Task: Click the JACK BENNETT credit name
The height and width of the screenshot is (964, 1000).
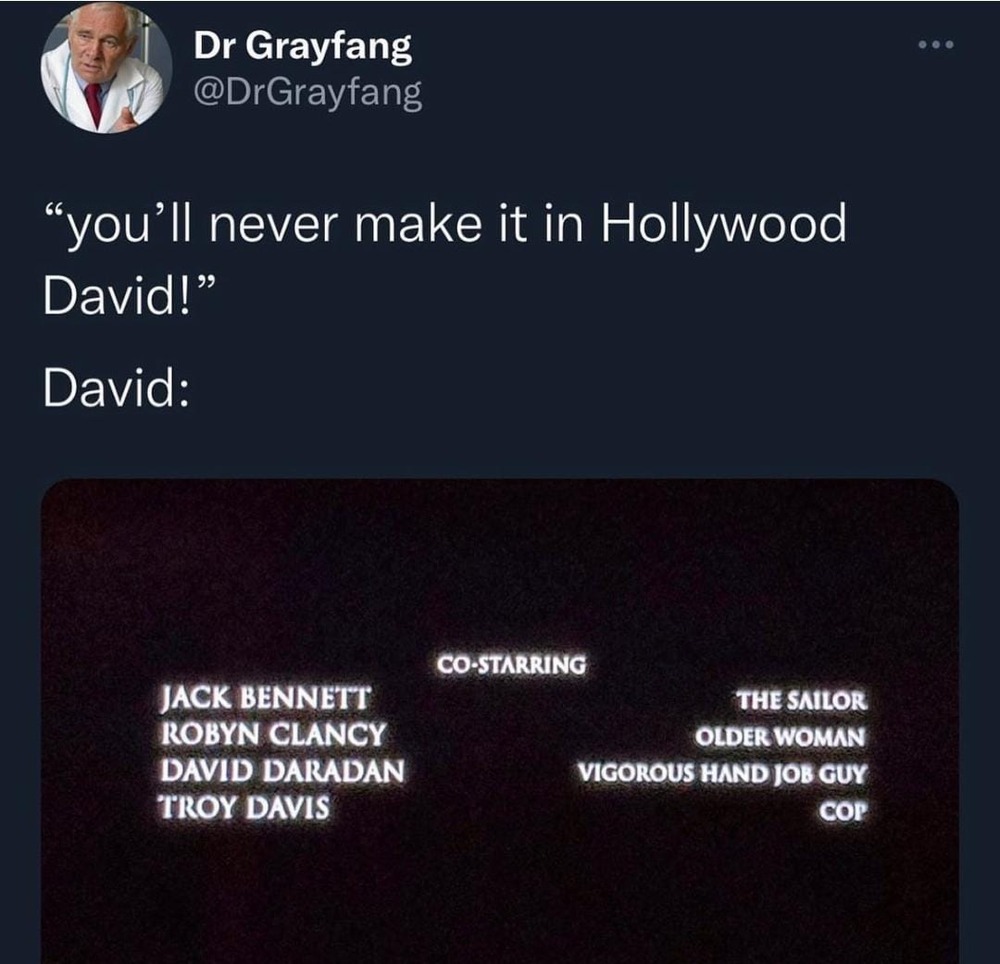Action: 265,698
